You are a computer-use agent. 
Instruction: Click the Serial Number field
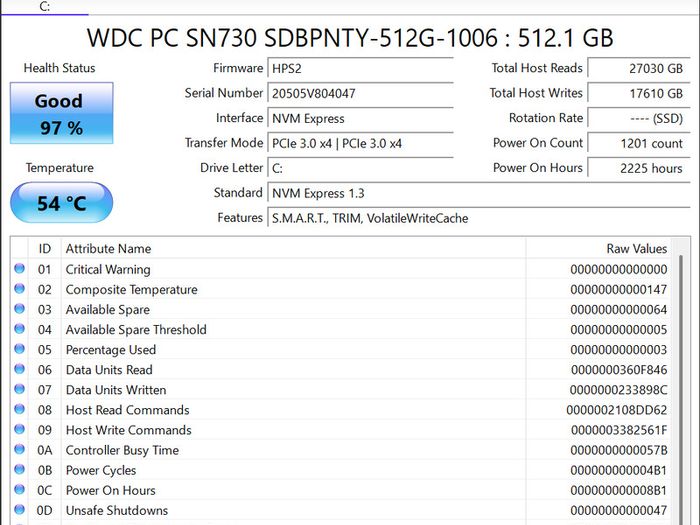(x=360, y=93)
